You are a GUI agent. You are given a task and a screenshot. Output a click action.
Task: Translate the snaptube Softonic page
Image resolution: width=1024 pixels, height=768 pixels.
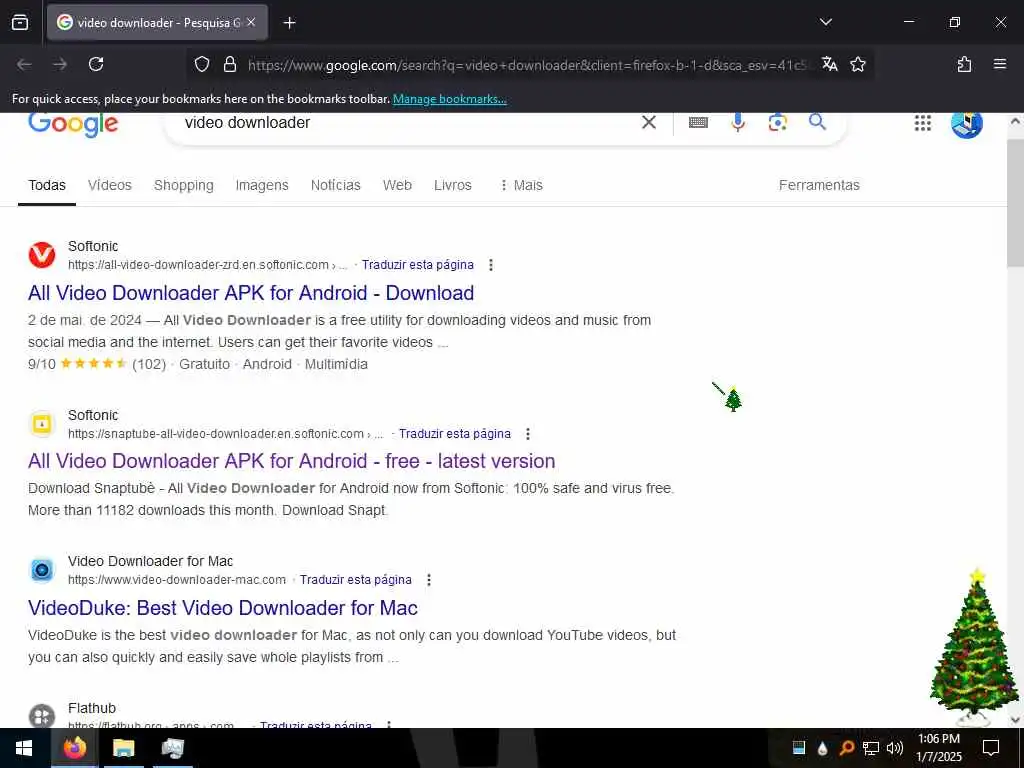click(455, 434)
